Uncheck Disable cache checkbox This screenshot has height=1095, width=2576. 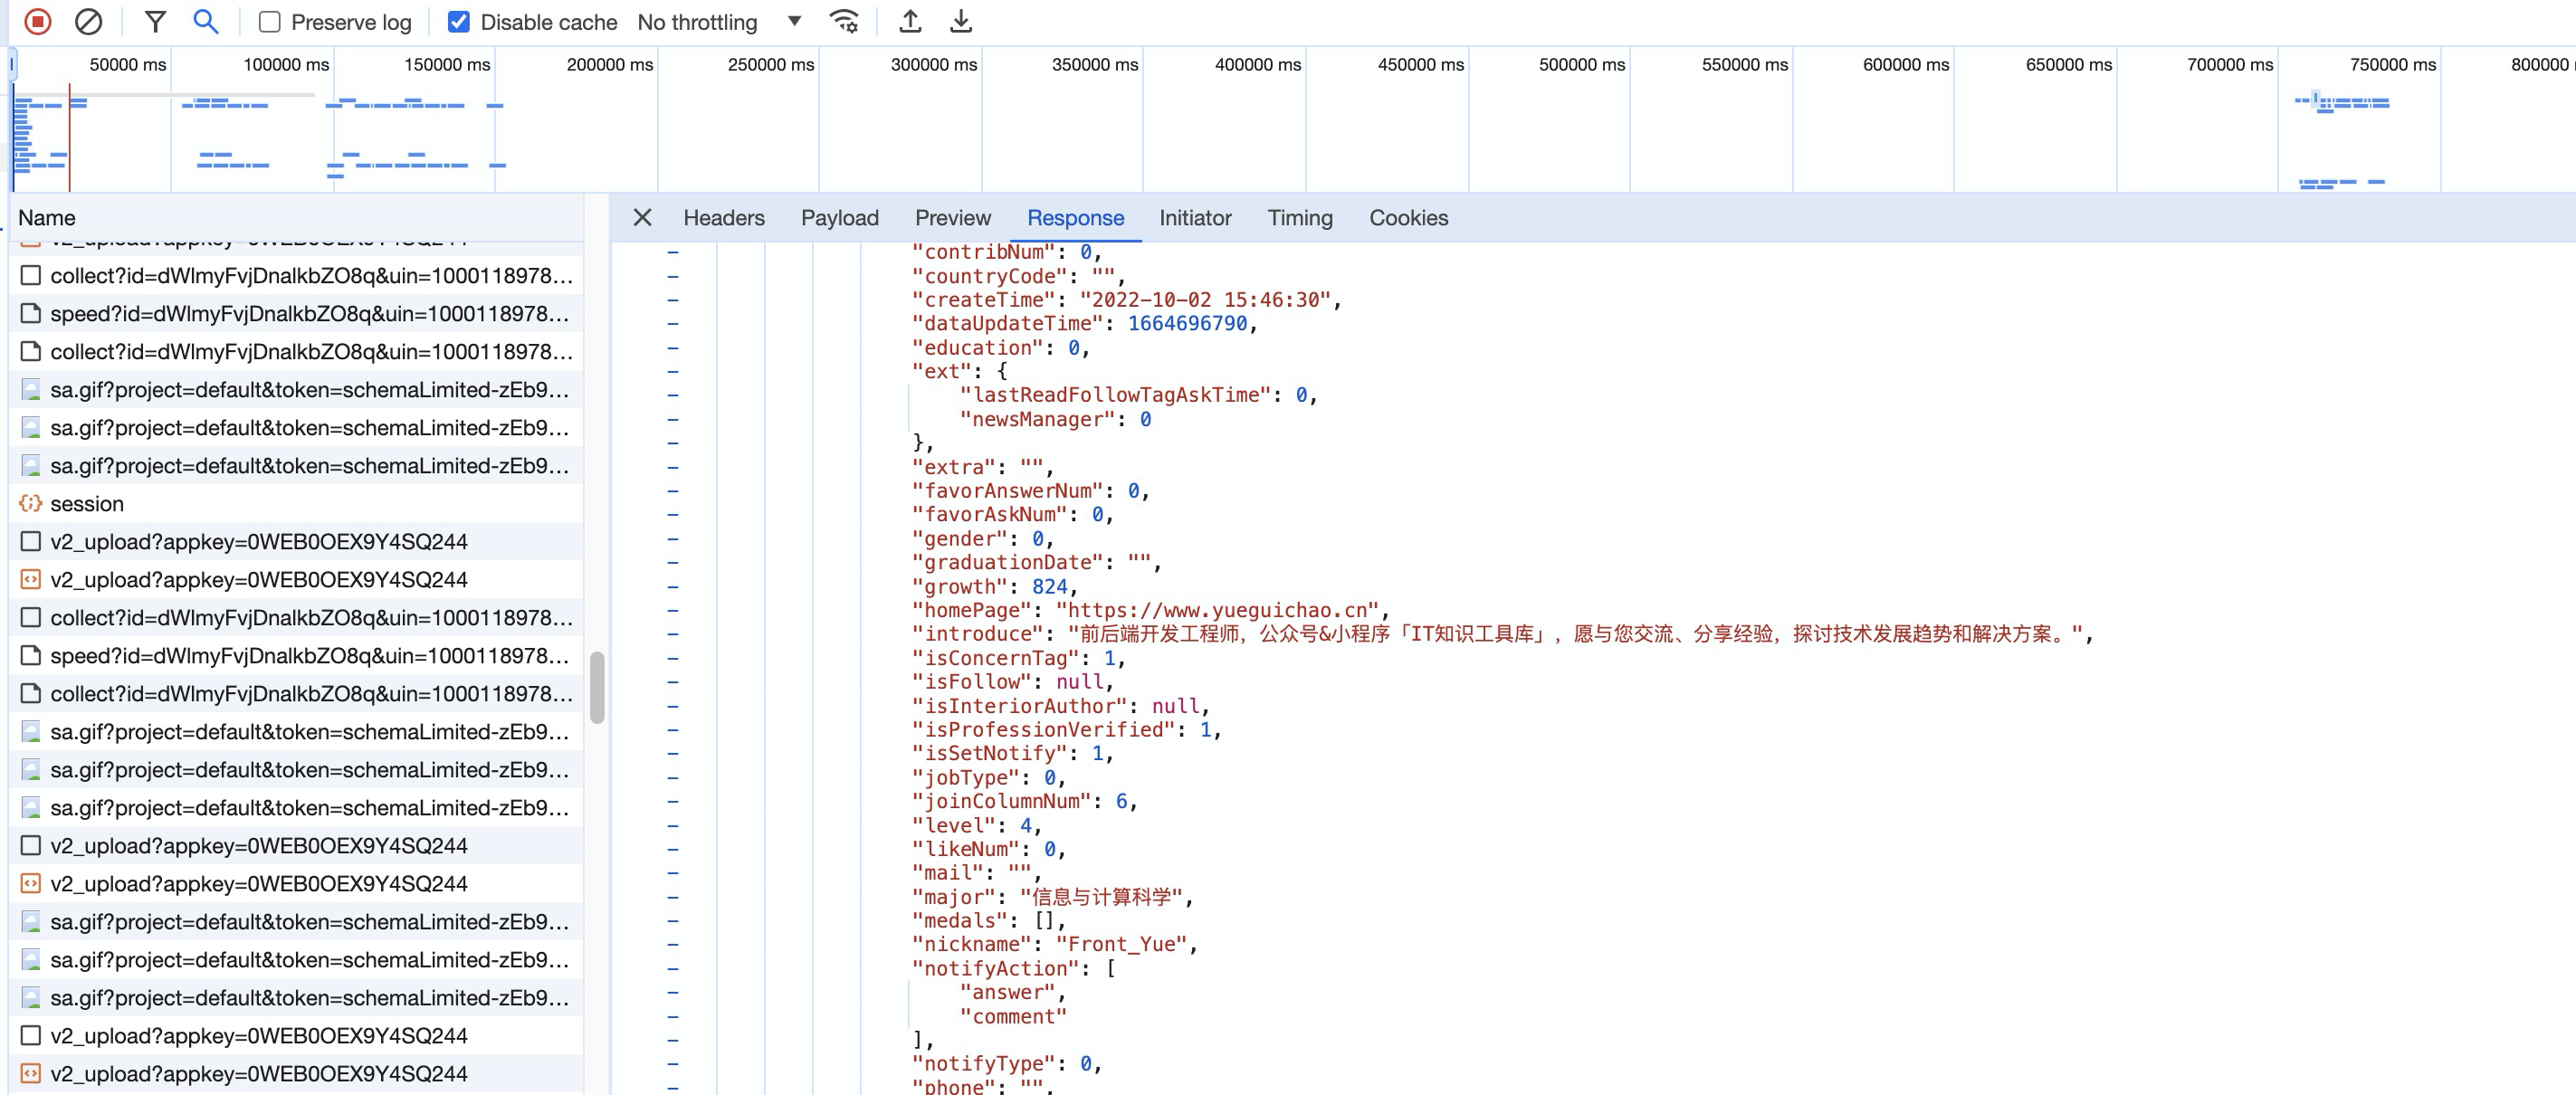click(x=459, y=22)
